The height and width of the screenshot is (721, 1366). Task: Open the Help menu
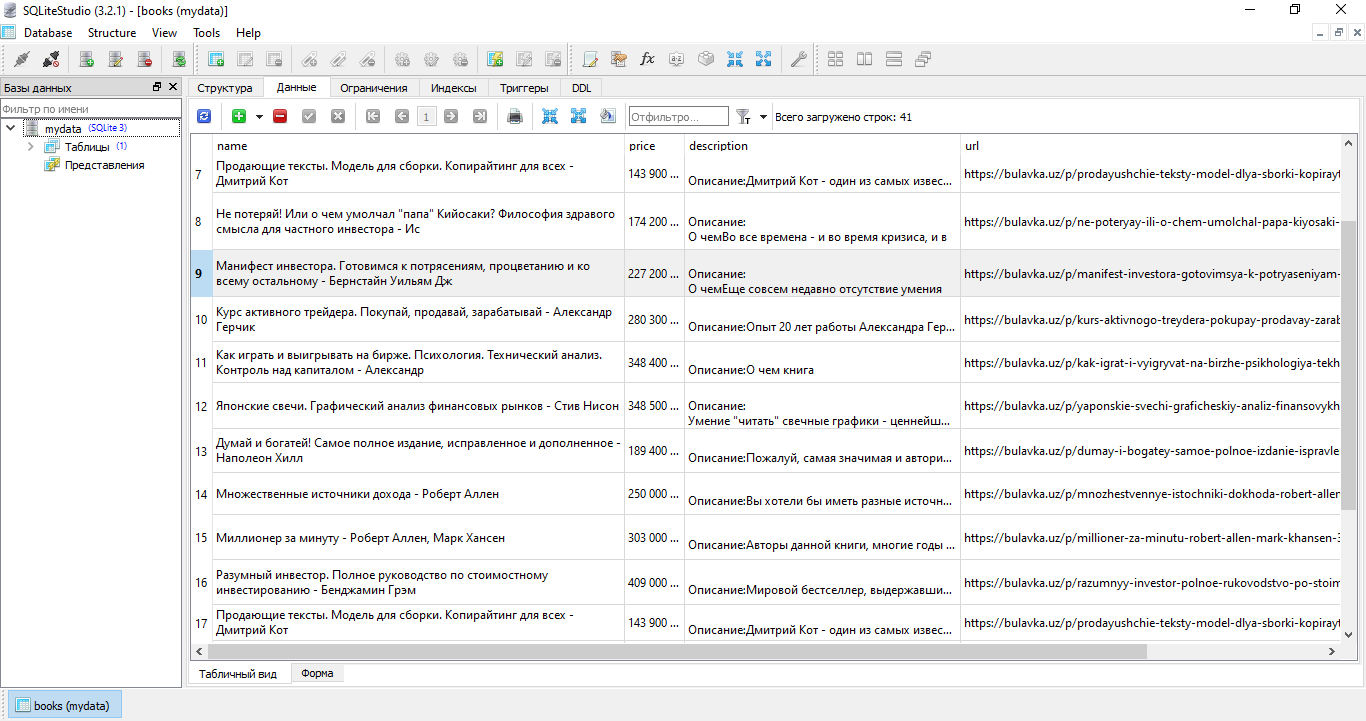[248, 33]
